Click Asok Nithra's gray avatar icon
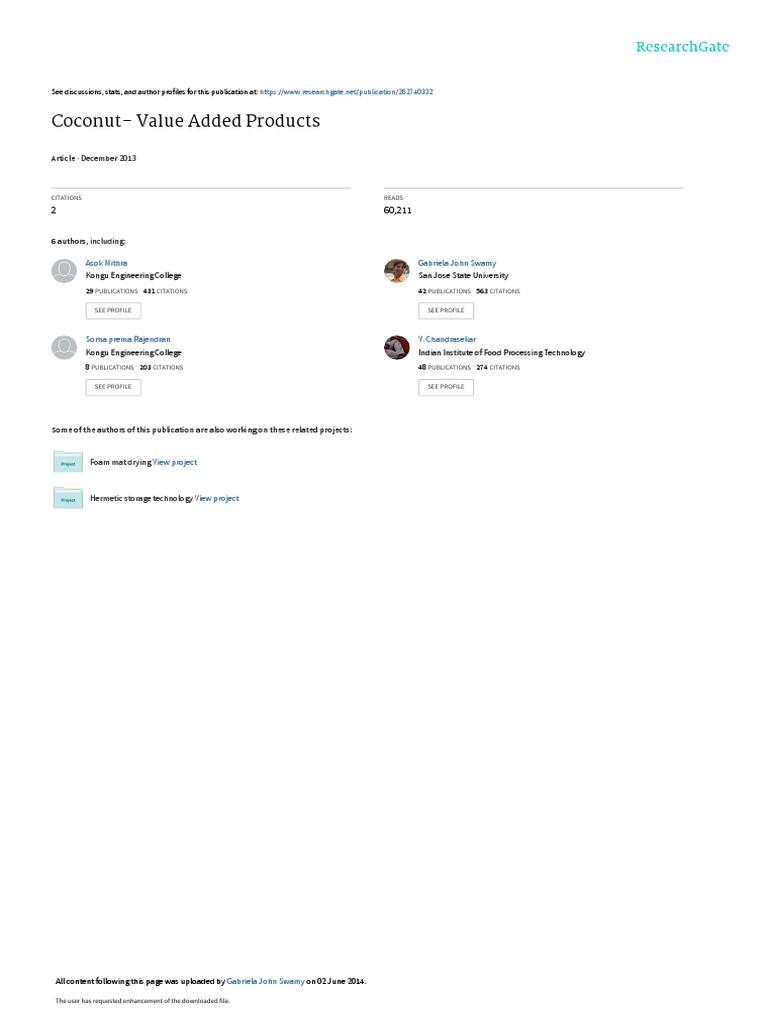Viewport: 768px width, 1024px height. (64, 271)
